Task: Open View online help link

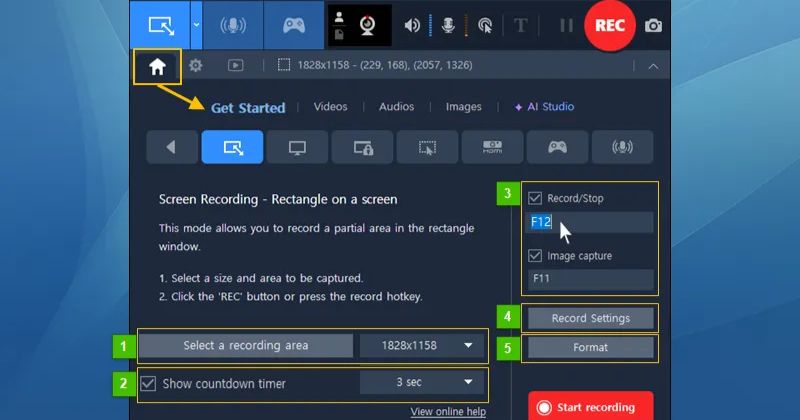Action: pyautogui.click(x=448, y=411)
